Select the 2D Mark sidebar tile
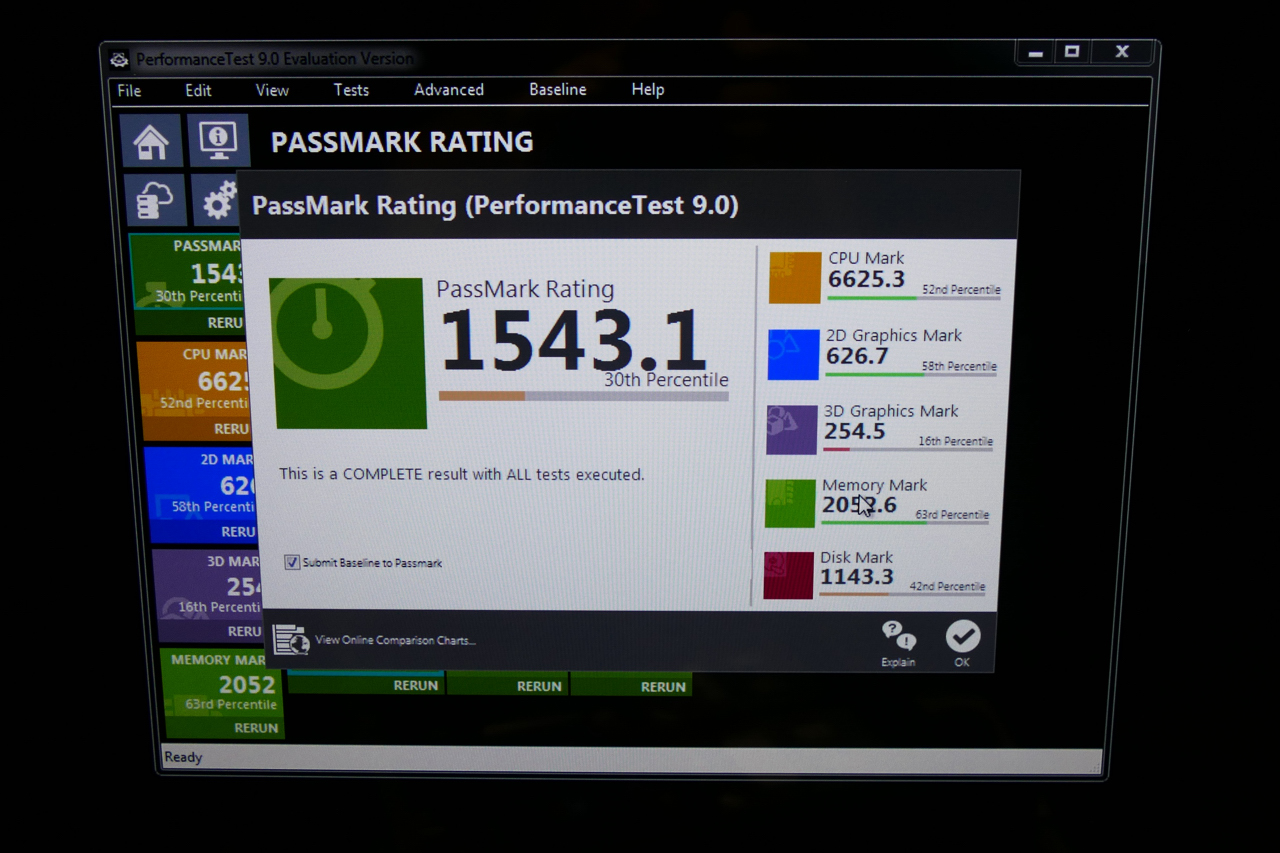1280x853 pixels. click(x=200, y=495)
